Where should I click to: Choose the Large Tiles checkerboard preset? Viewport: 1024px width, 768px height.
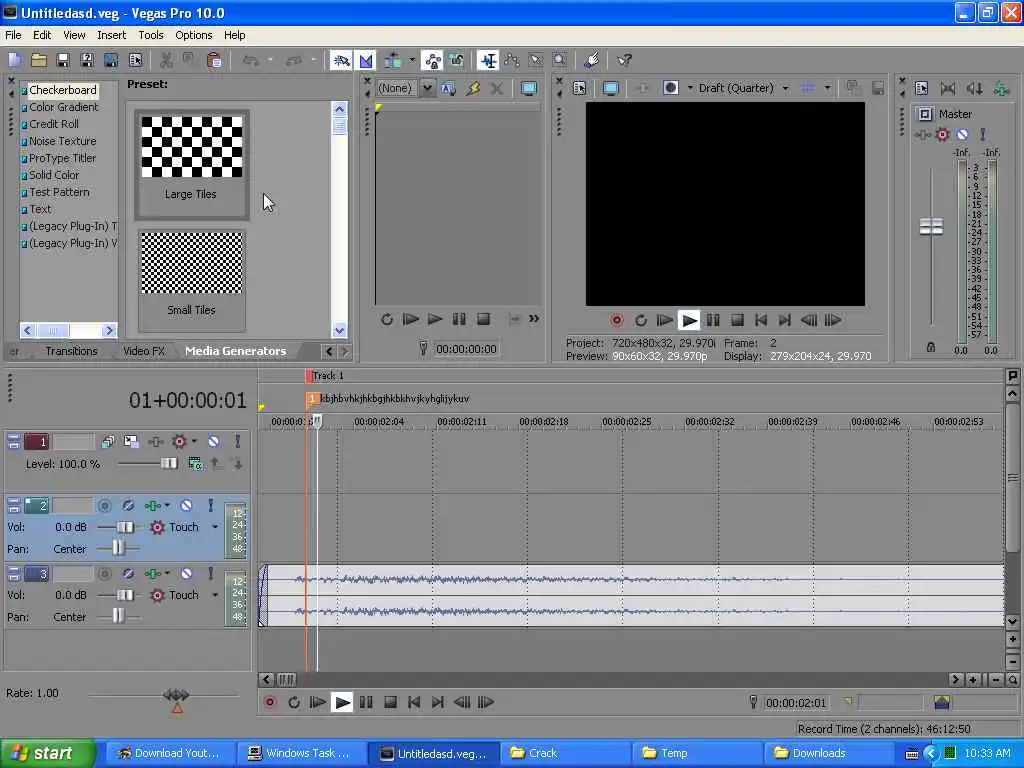[x=191, y=164]
